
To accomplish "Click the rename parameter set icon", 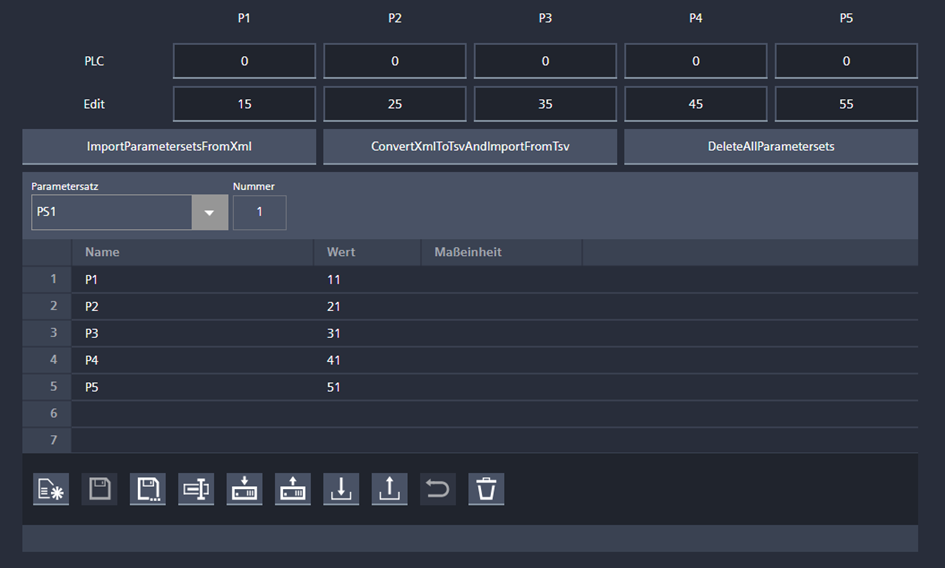I will (196, 489).
